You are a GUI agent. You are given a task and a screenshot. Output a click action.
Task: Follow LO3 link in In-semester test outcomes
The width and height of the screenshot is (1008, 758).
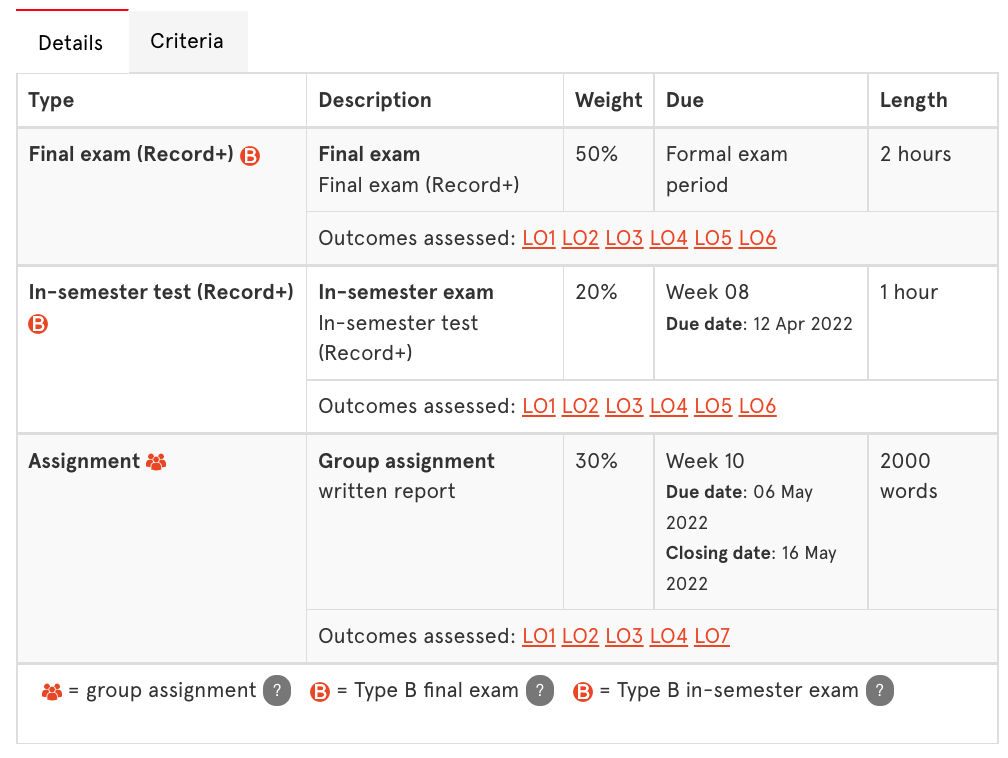624,406
